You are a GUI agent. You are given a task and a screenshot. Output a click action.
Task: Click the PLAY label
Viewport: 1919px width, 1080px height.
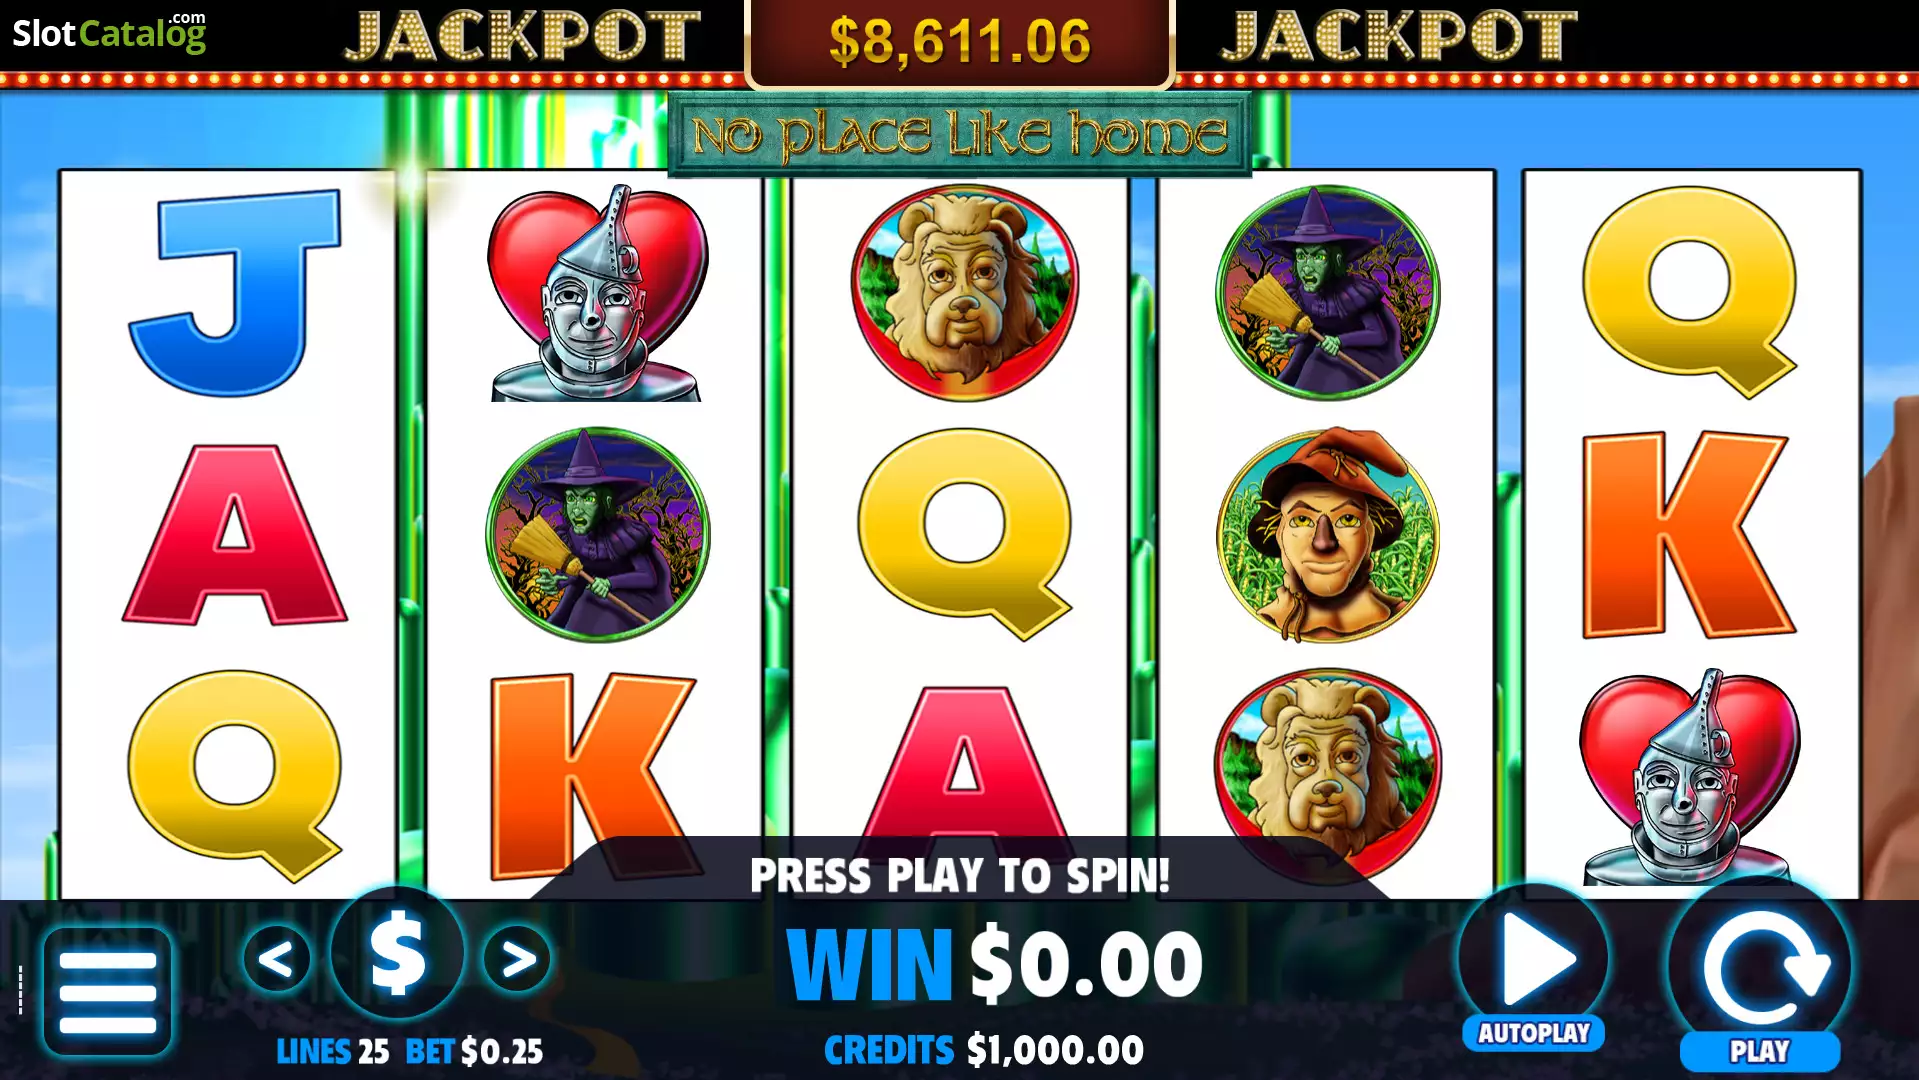point(1760,1052)
